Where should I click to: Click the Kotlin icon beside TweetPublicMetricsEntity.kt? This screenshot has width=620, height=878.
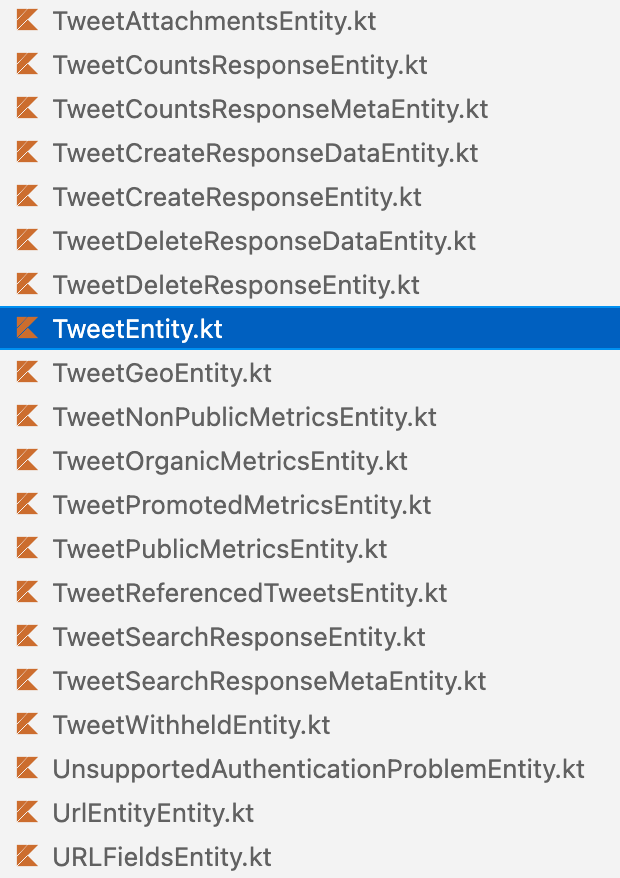(x=26, y=548)
